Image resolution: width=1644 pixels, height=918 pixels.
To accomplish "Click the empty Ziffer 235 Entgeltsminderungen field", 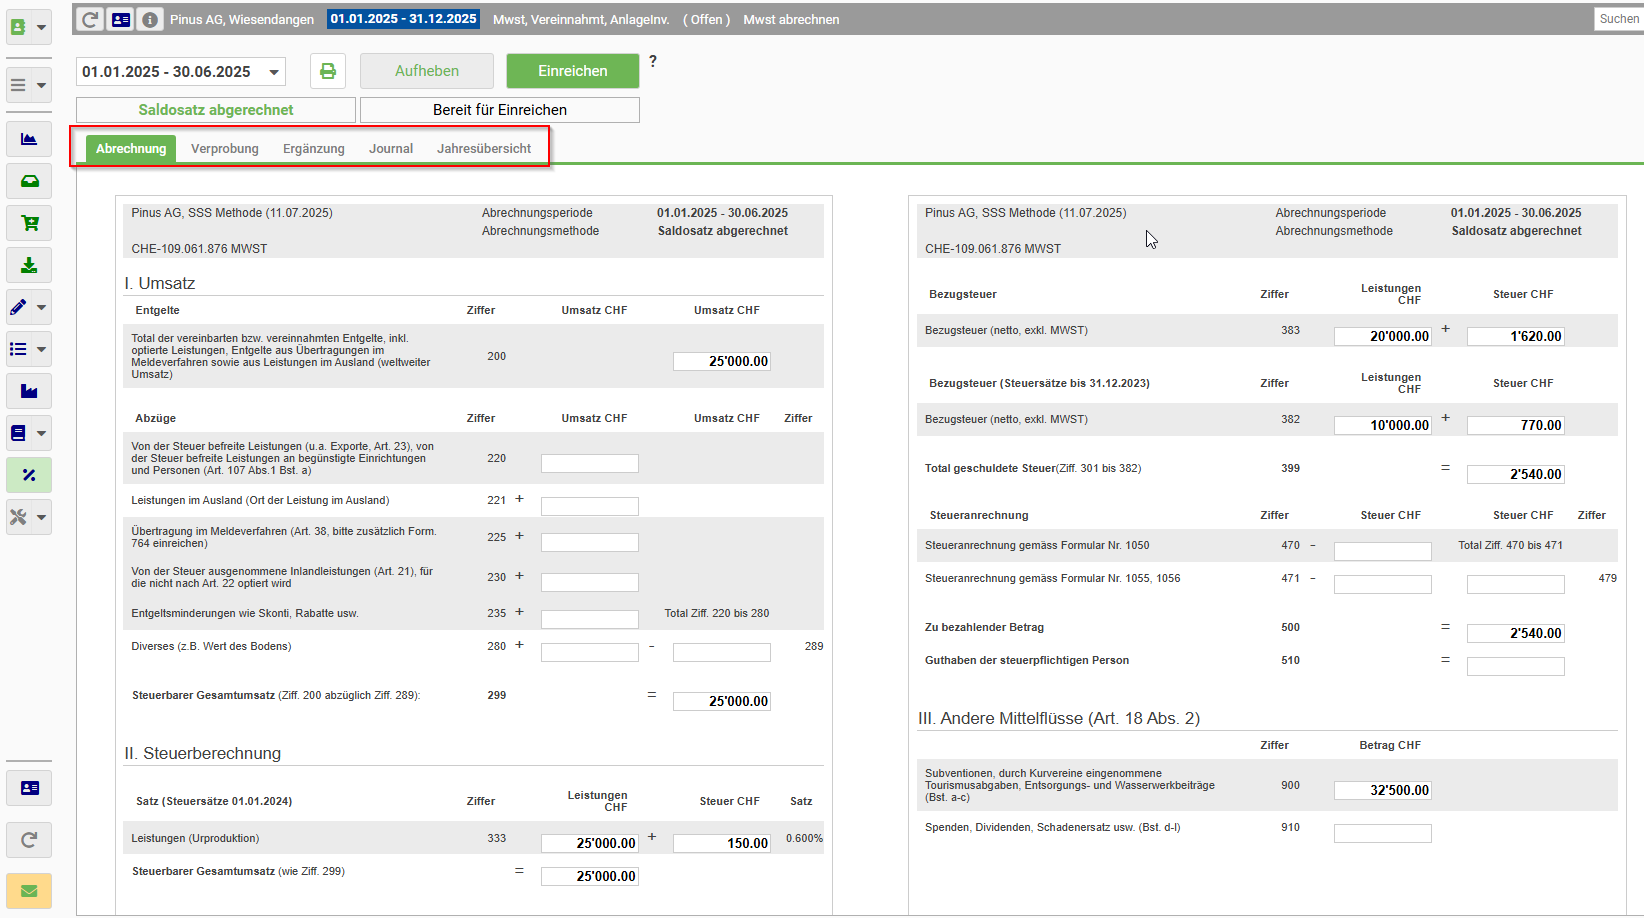I will point(590,619).
